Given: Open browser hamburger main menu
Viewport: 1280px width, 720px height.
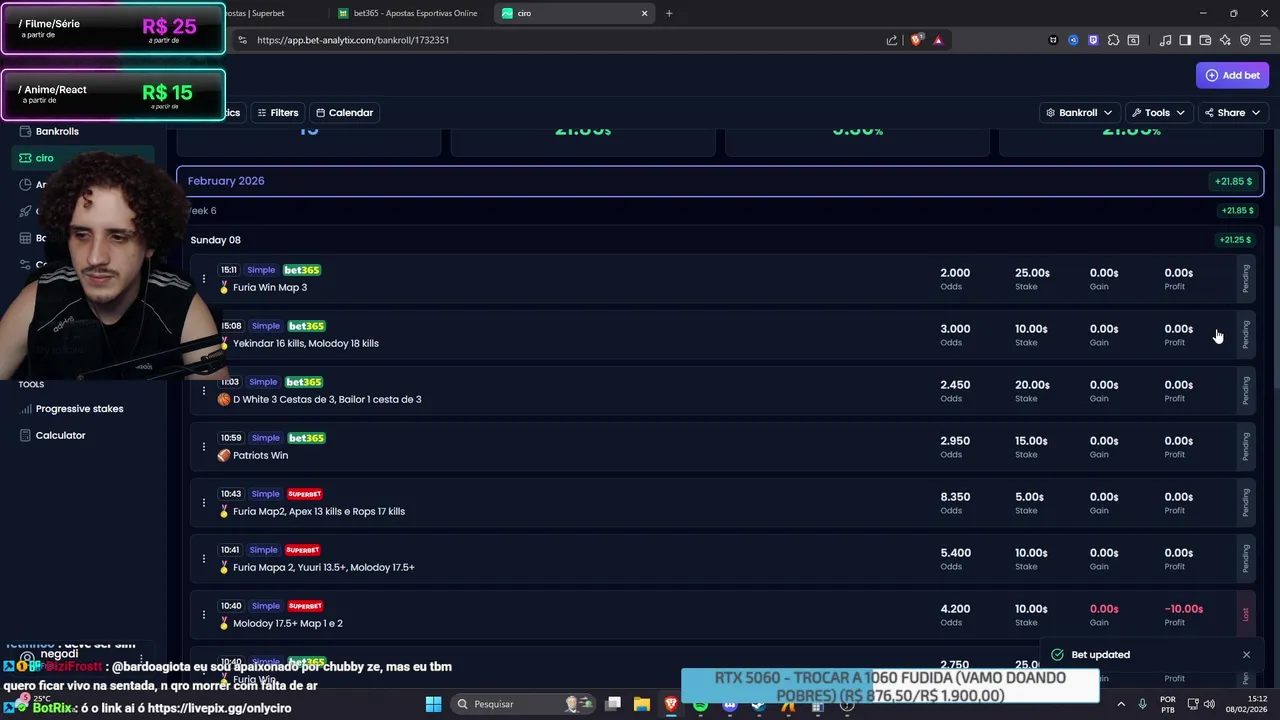Looking at the screenshot, I should (1265, 40).
